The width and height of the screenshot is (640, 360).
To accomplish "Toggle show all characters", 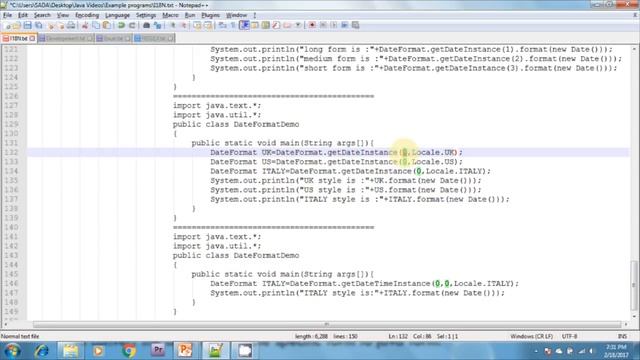I will click(233, 25).
